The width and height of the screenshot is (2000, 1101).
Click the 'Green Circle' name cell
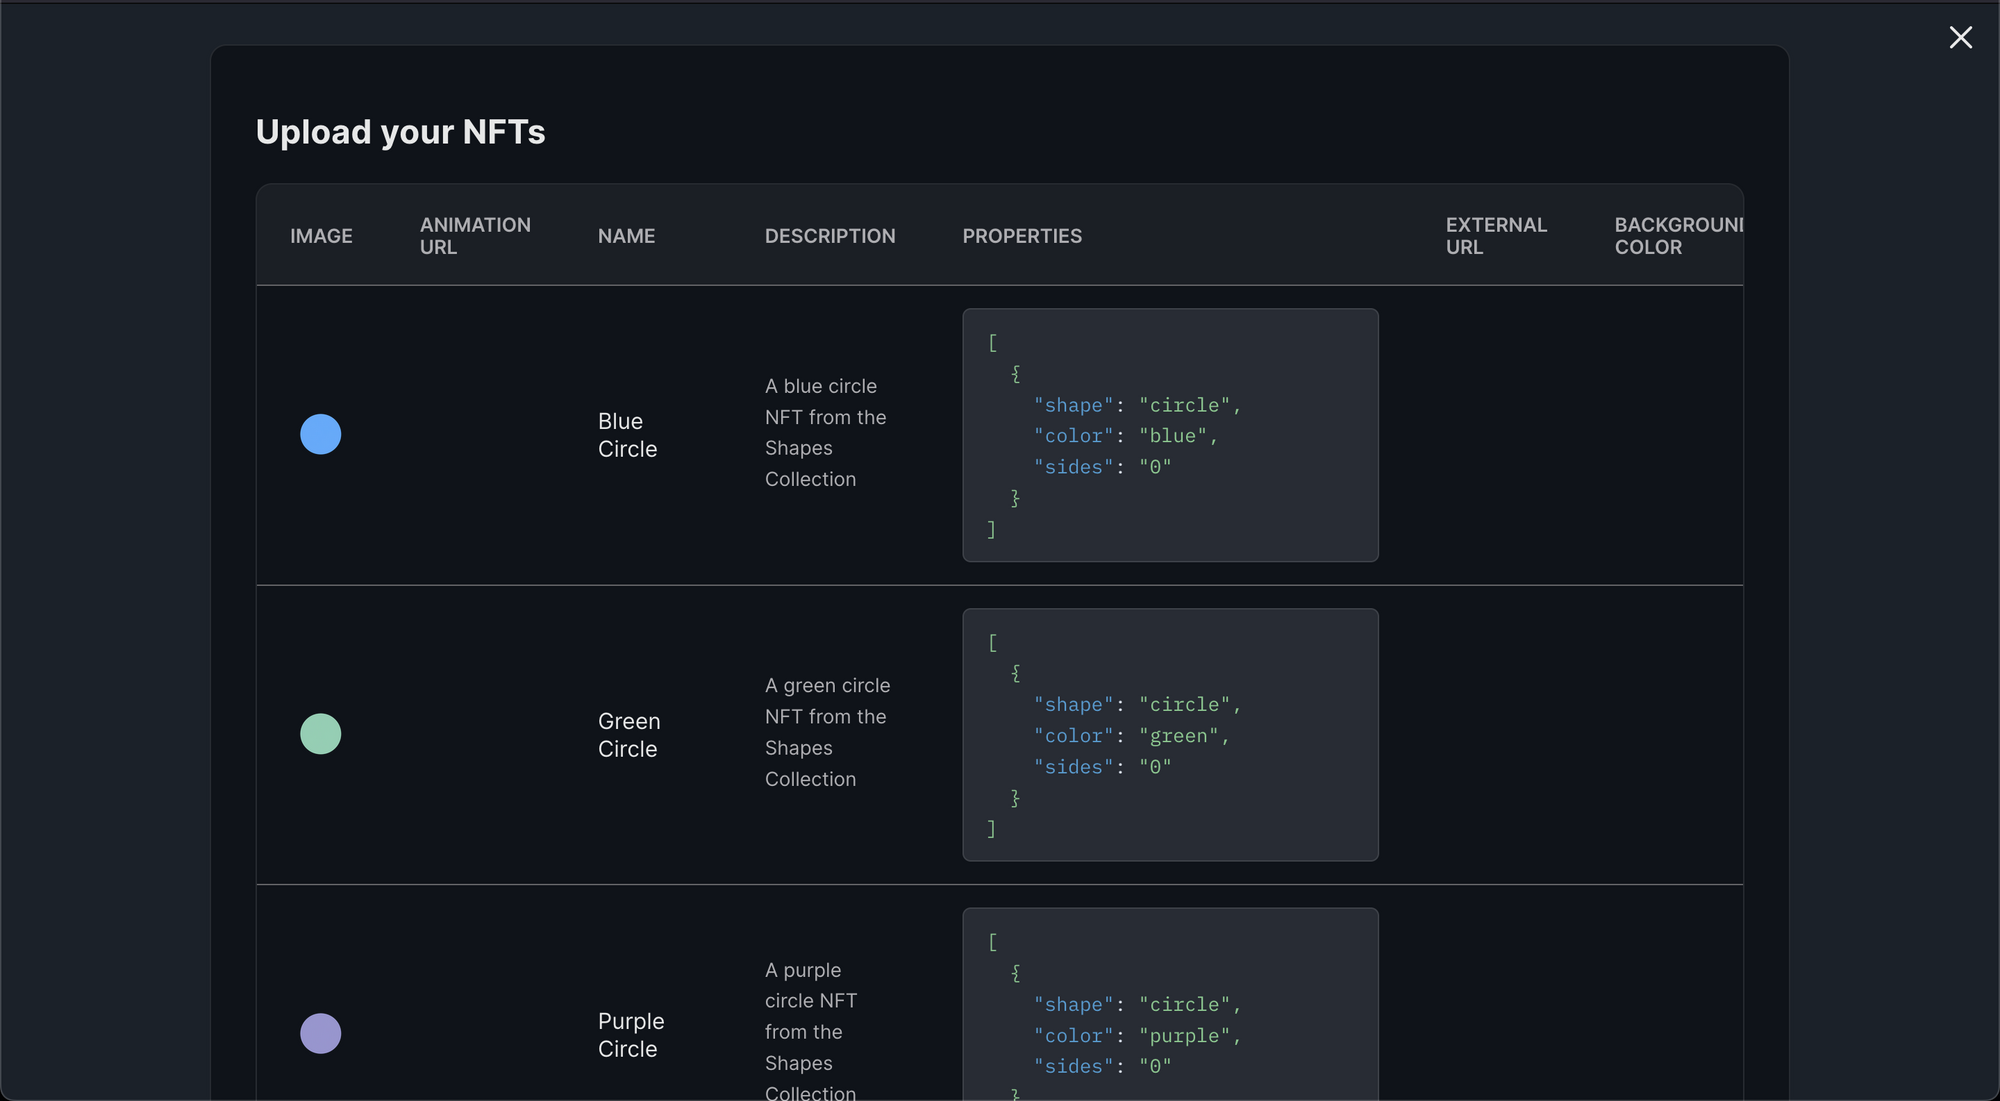(x=629, y=735)
